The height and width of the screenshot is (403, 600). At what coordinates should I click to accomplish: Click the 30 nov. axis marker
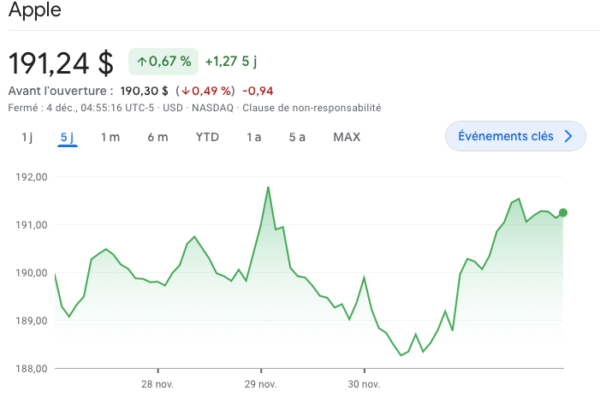(x=364, y=384)
